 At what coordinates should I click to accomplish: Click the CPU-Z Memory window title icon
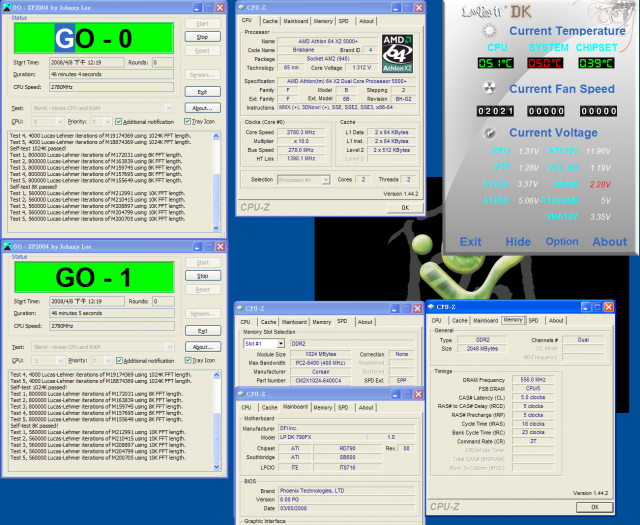point(431,307)
